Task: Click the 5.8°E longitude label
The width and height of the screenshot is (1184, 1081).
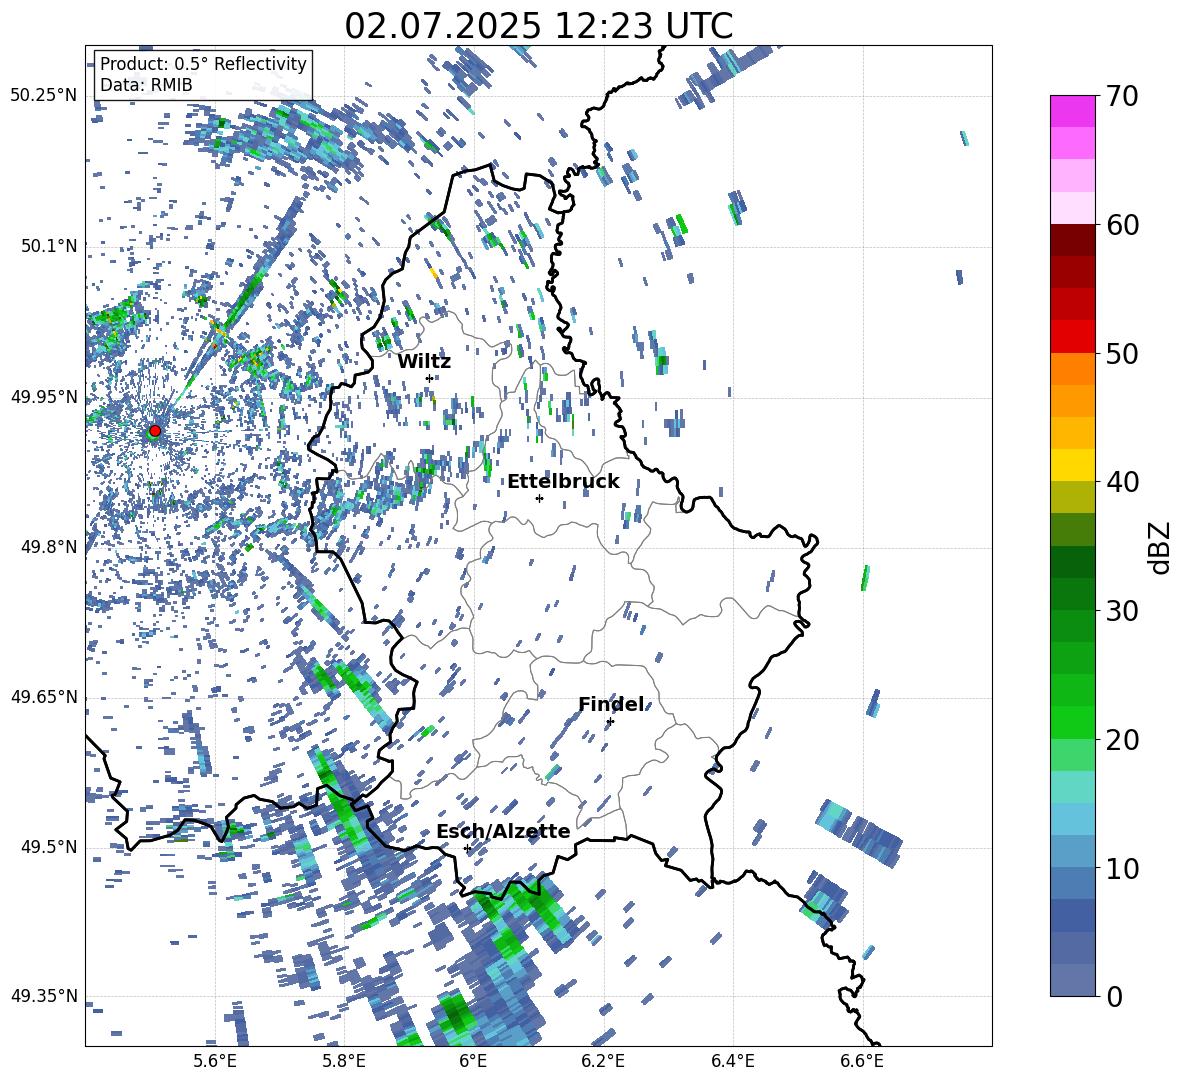Action: (344, 1062)
